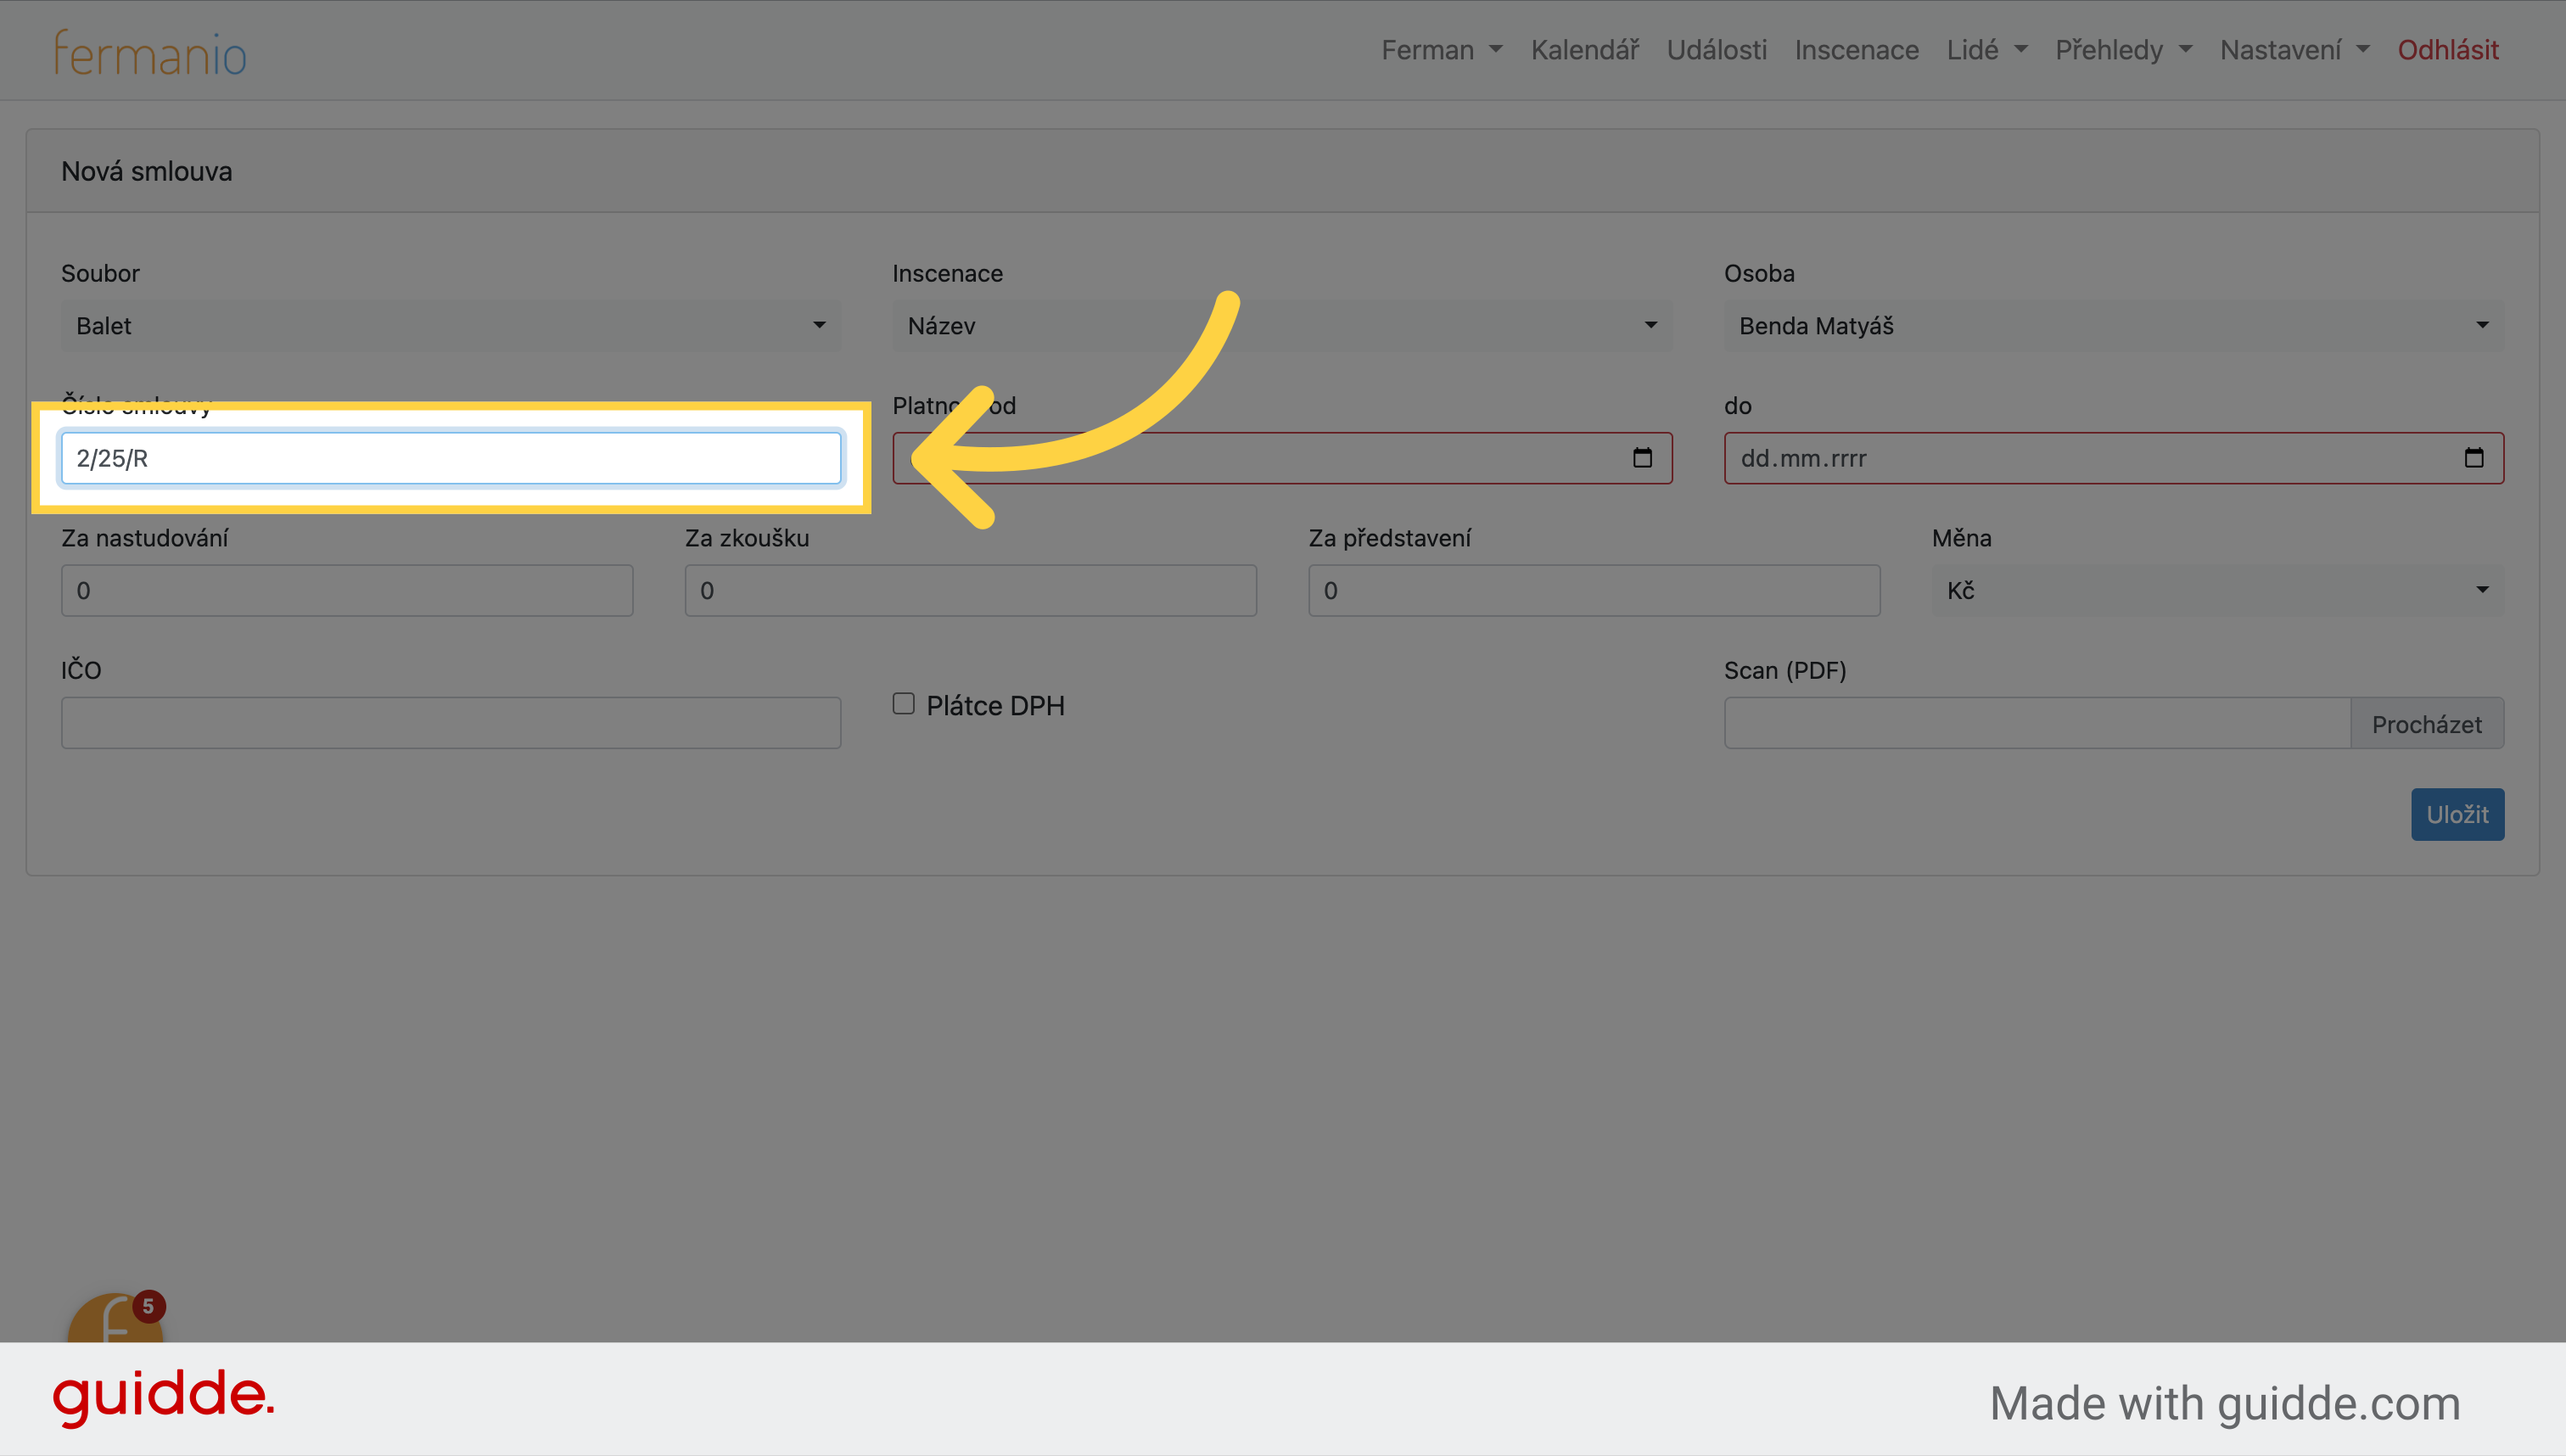Click the 'do' date field dd.mm.rrrr
The height and width of the screenshot is (1456, 2566).
tap(2114, 458)
